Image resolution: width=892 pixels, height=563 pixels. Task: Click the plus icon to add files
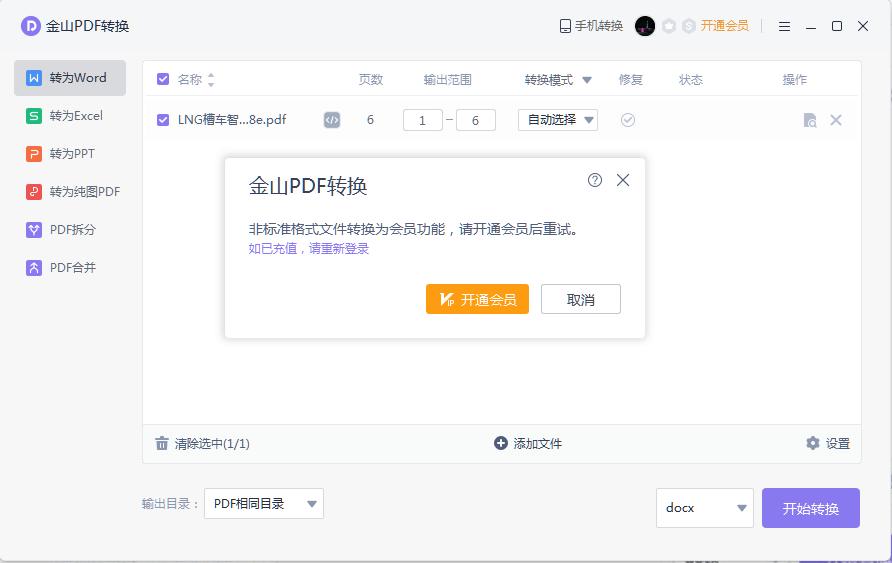pyautogui.click(x=501, y=443)
